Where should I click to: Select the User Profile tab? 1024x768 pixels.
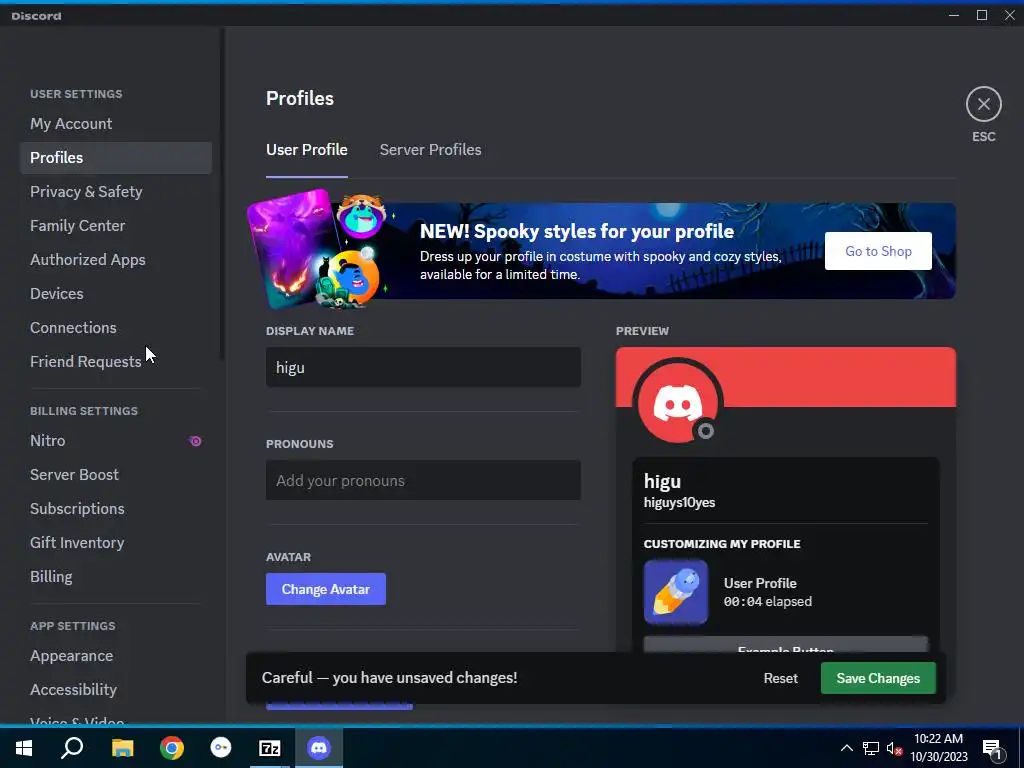306,150
